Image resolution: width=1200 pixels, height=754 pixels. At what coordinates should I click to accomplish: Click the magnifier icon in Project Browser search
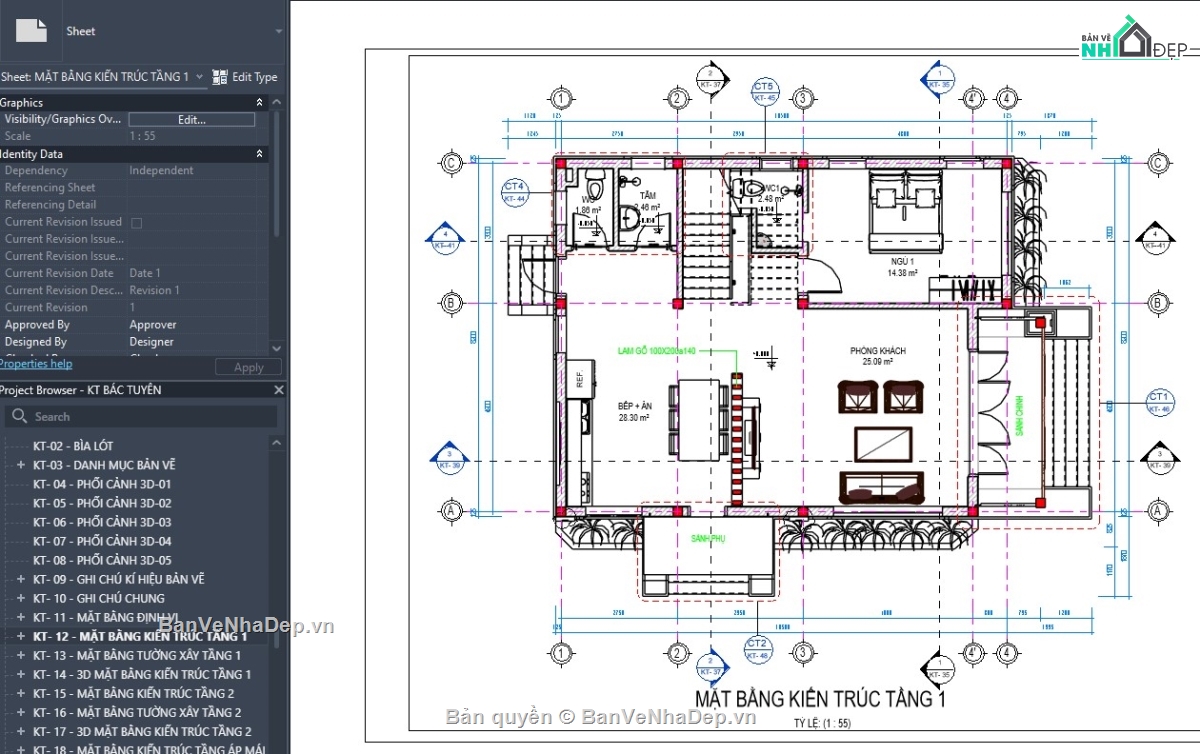tap(19, 416)
